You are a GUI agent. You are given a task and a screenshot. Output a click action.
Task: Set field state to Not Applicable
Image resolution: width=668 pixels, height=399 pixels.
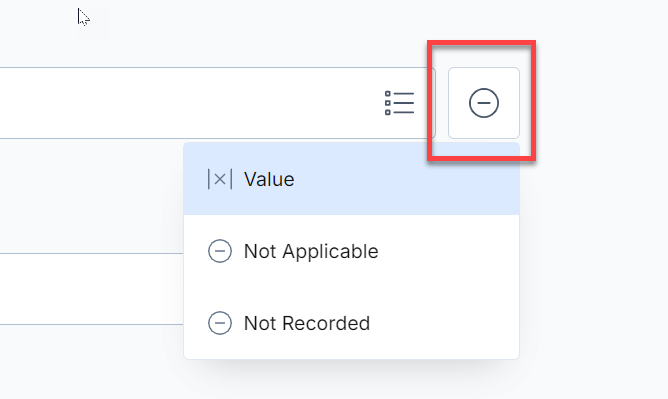click(x=351, y=251)
